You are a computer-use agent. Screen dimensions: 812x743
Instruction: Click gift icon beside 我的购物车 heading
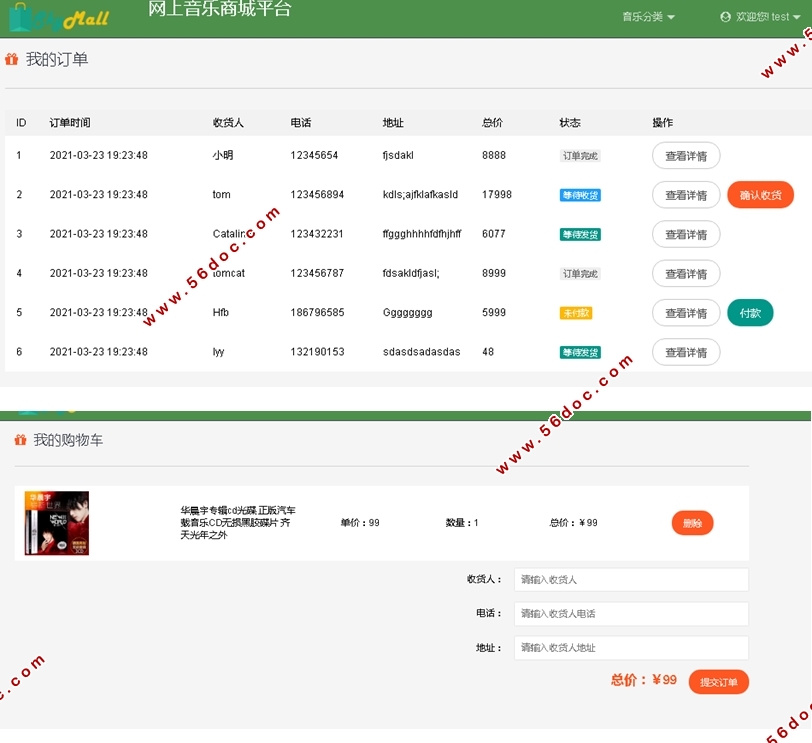[x=20, y=440]
